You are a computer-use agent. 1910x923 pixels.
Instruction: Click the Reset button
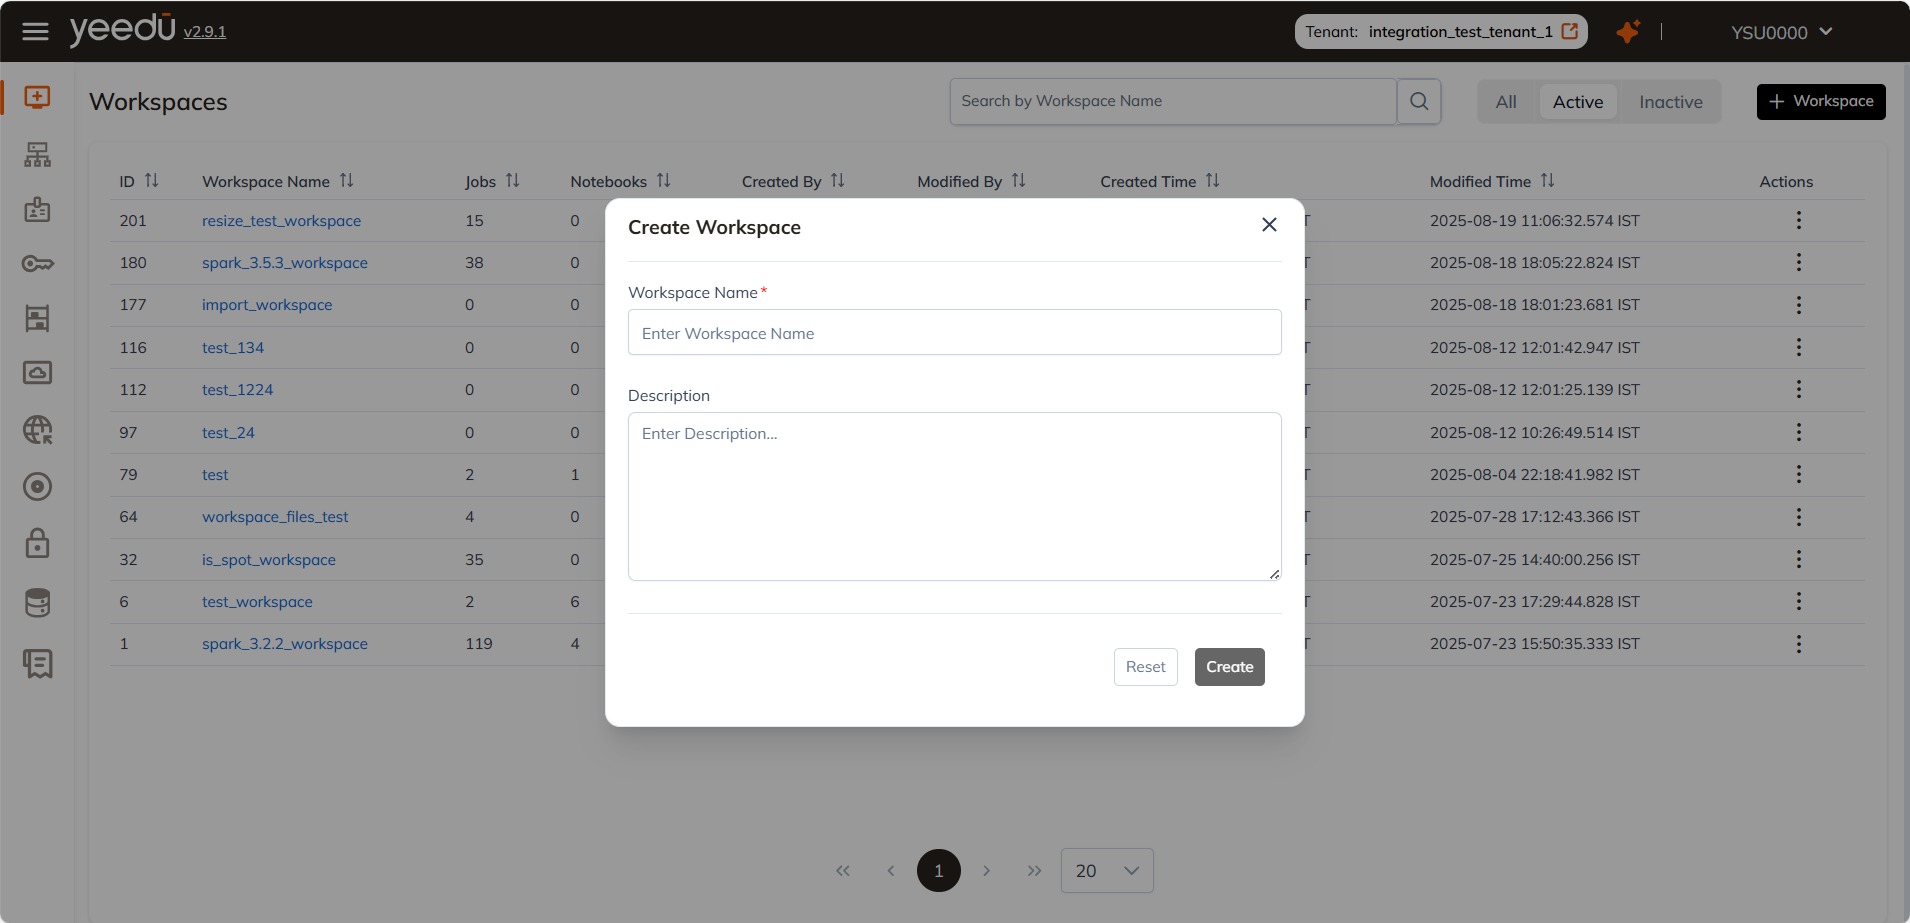1145,667
